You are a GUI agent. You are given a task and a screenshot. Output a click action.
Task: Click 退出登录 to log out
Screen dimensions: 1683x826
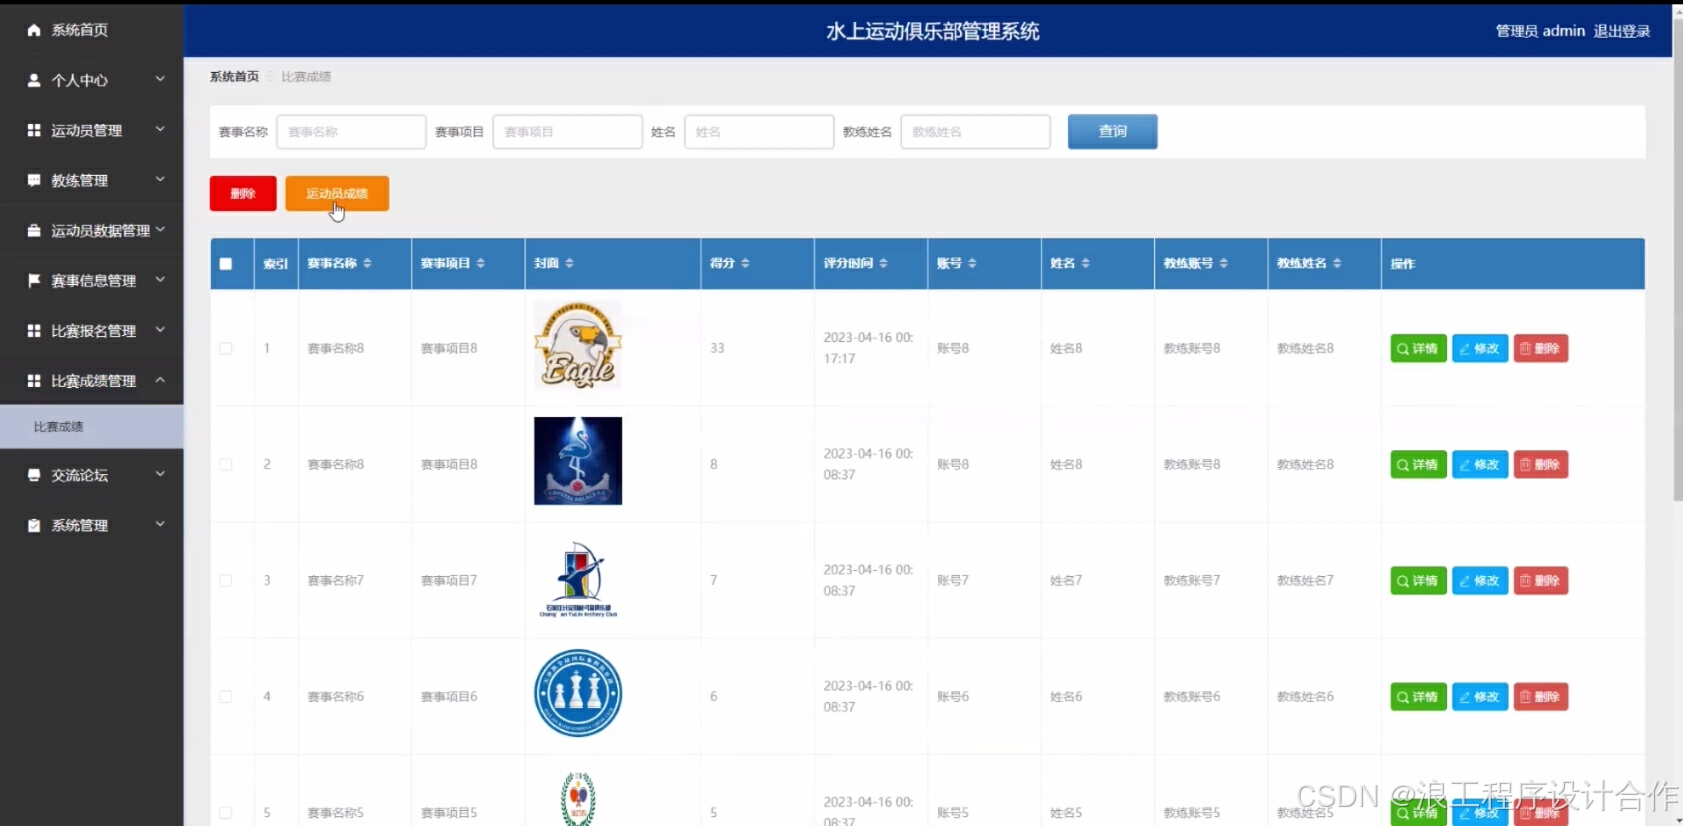pos(1622,31)
